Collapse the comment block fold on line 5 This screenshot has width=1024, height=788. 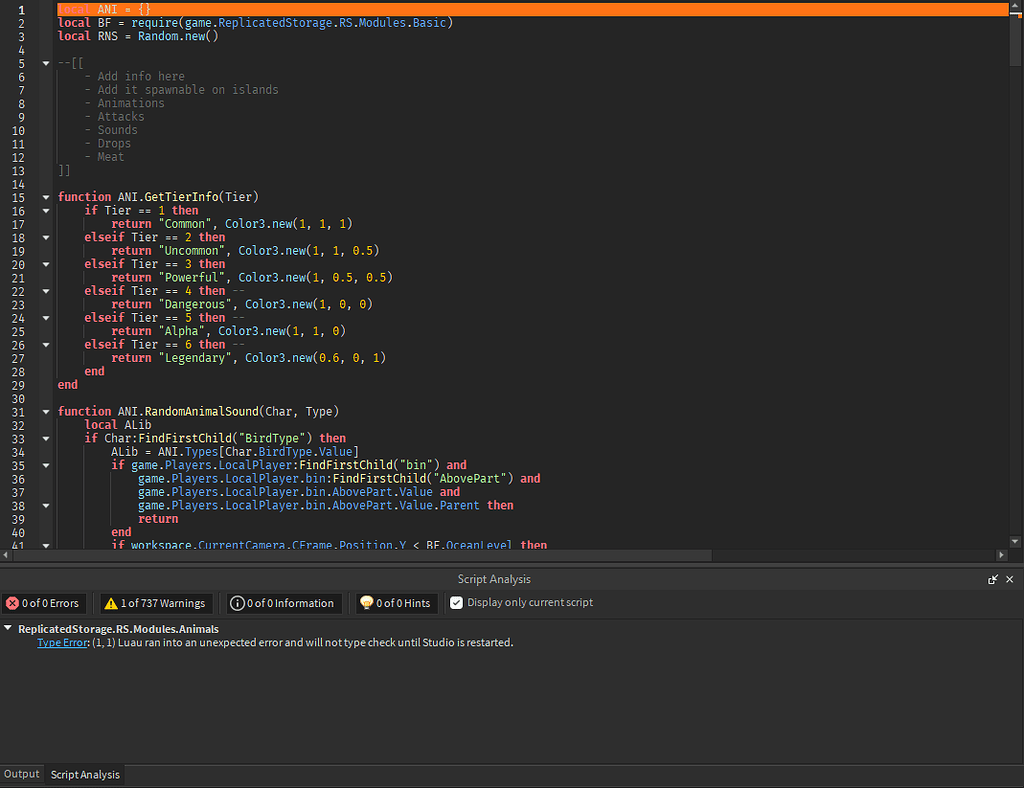point(45,62)
